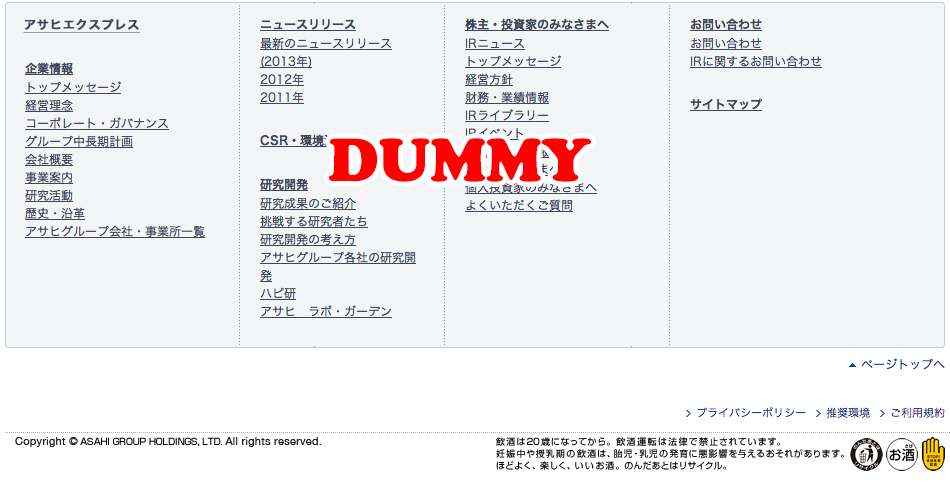Click the アサヒエクスプレス heading link
The width and height of the screenshot is (950, 483).
coord(82,25)
